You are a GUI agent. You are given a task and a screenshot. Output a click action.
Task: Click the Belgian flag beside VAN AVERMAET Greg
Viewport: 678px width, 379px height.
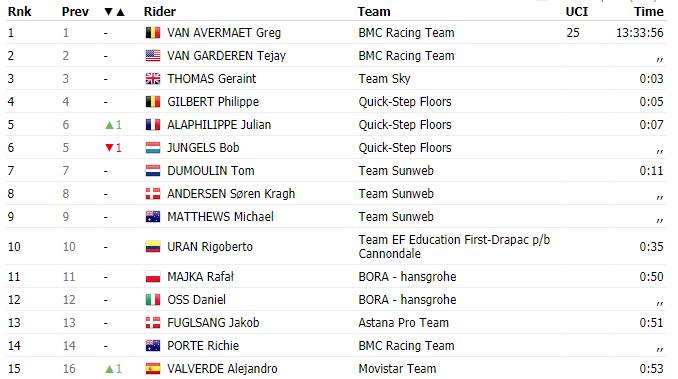click(x=153, y=33)
